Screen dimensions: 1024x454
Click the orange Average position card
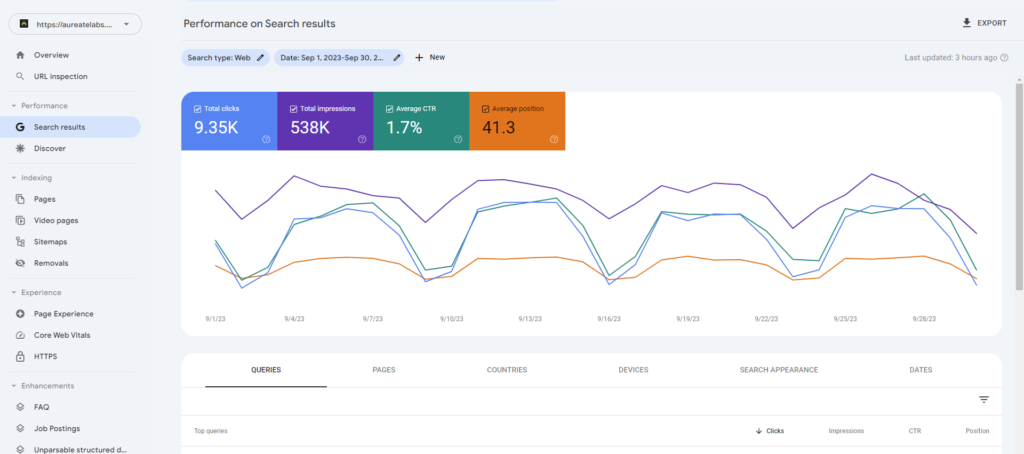pyautogui.click(x=517, y=121)
